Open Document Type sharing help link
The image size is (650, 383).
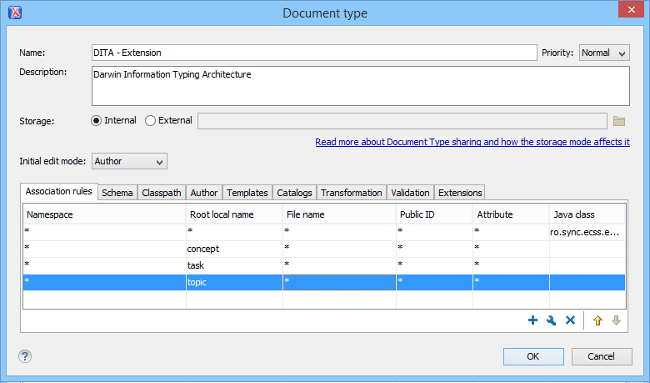pyautogui.click(x=472, y=142)
